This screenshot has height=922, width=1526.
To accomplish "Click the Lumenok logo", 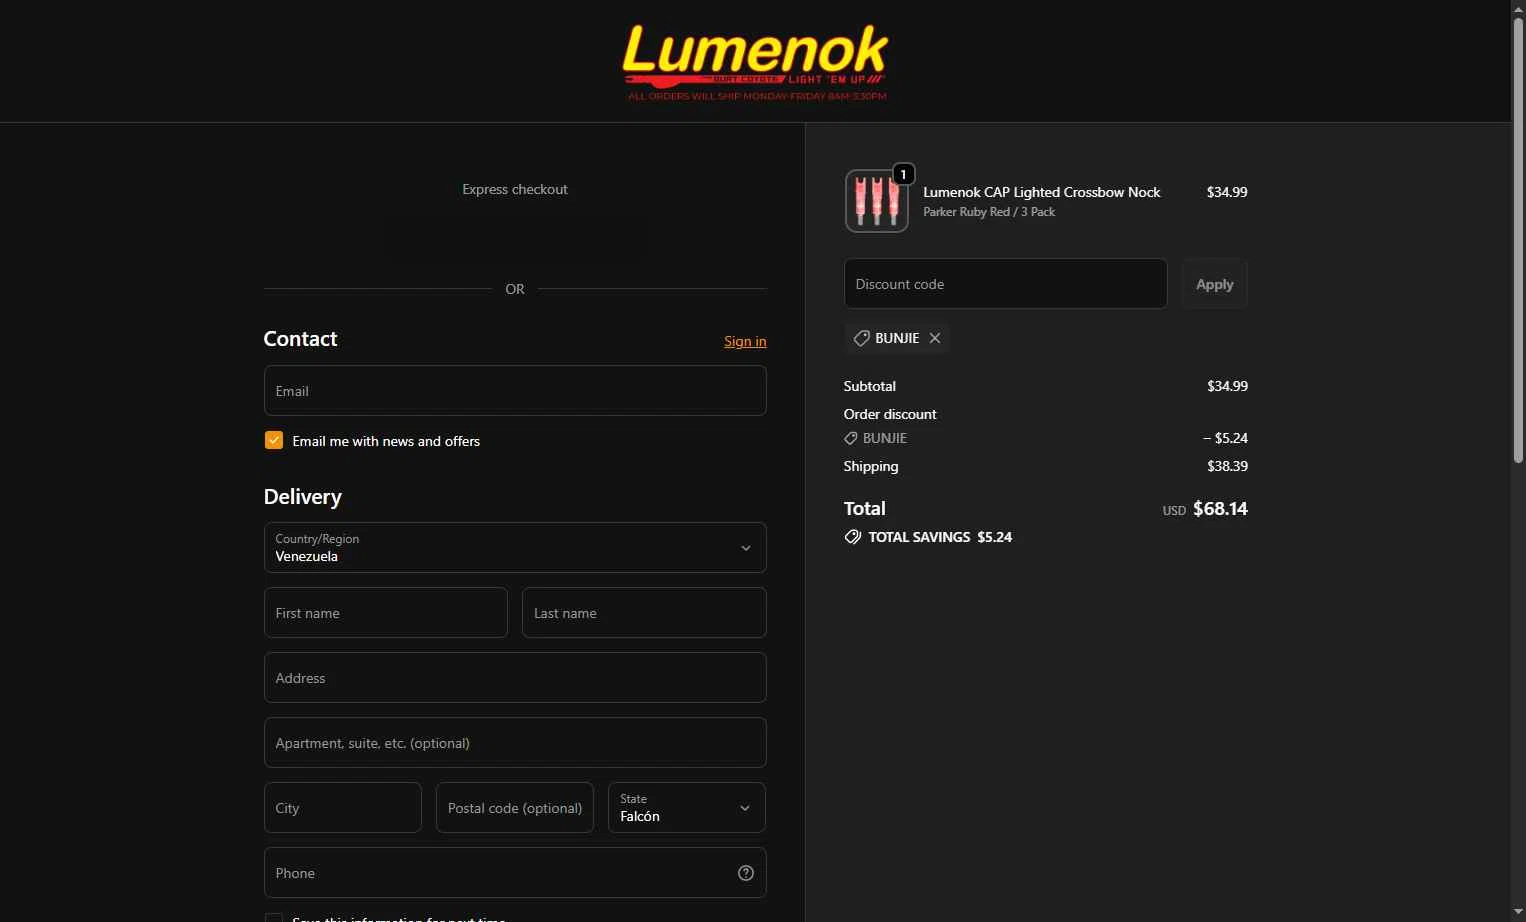I will click(755, 62).
